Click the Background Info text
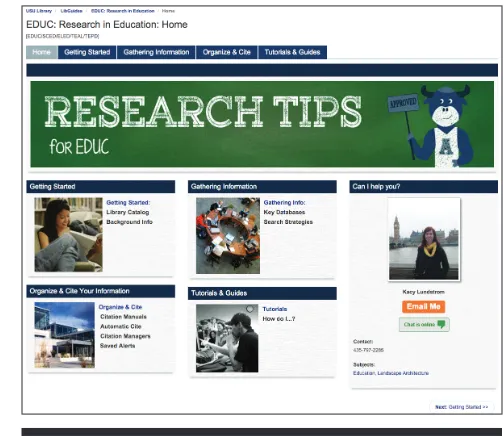Screen dimensions: 504x436 (129, 222)
